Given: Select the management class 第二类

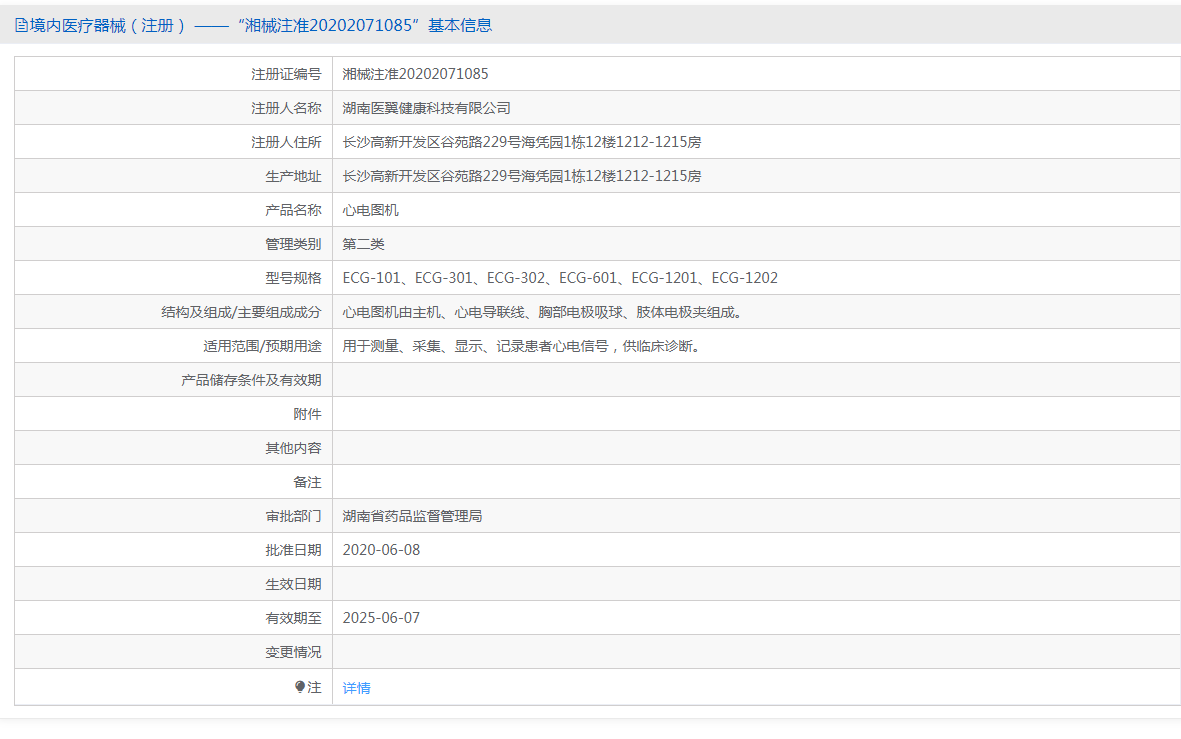Looking at the screenshot, I should [x=364, y=244].
